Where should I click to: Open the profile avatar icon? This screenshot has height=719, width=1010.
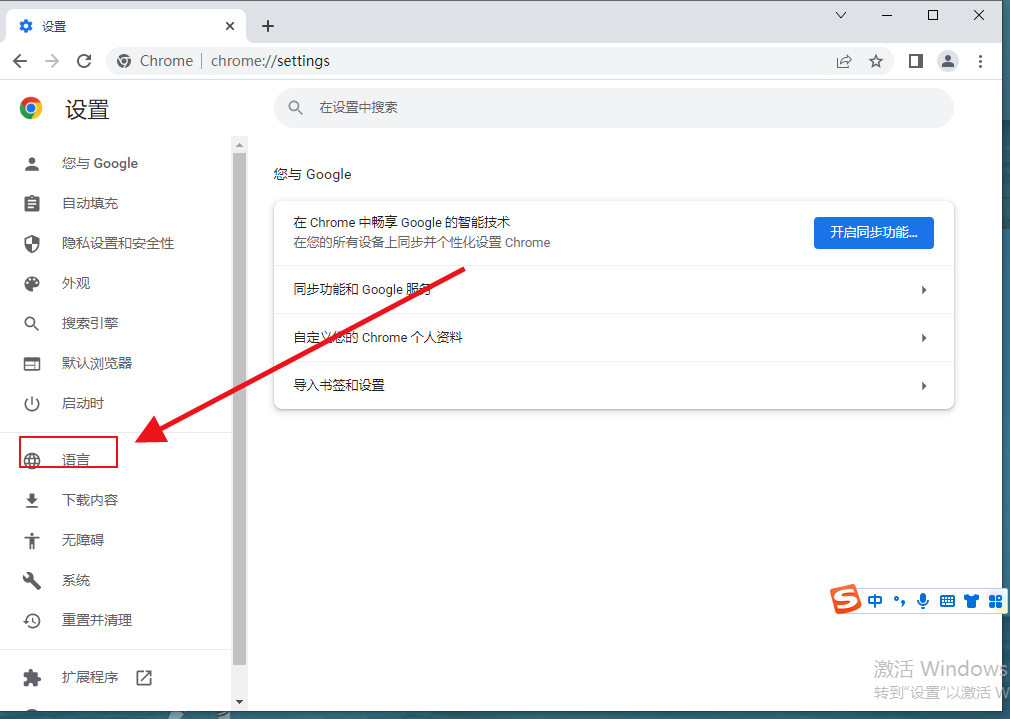948,61
